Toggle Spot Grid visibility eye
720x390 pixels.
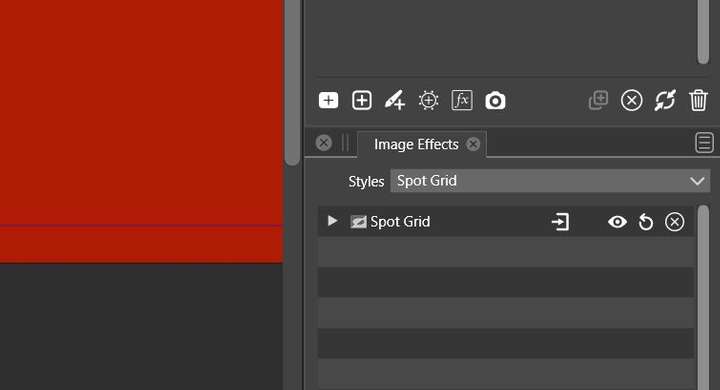point(617,222)
